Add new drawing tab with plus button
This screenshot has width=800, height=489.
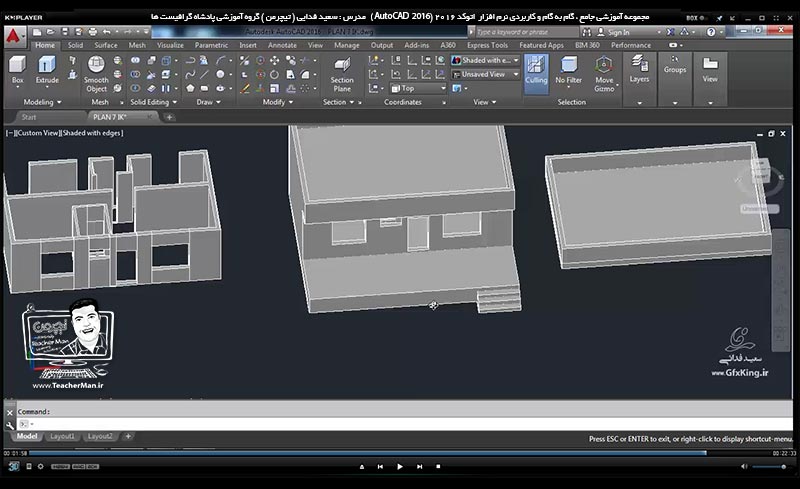click(x=169, y=117)
